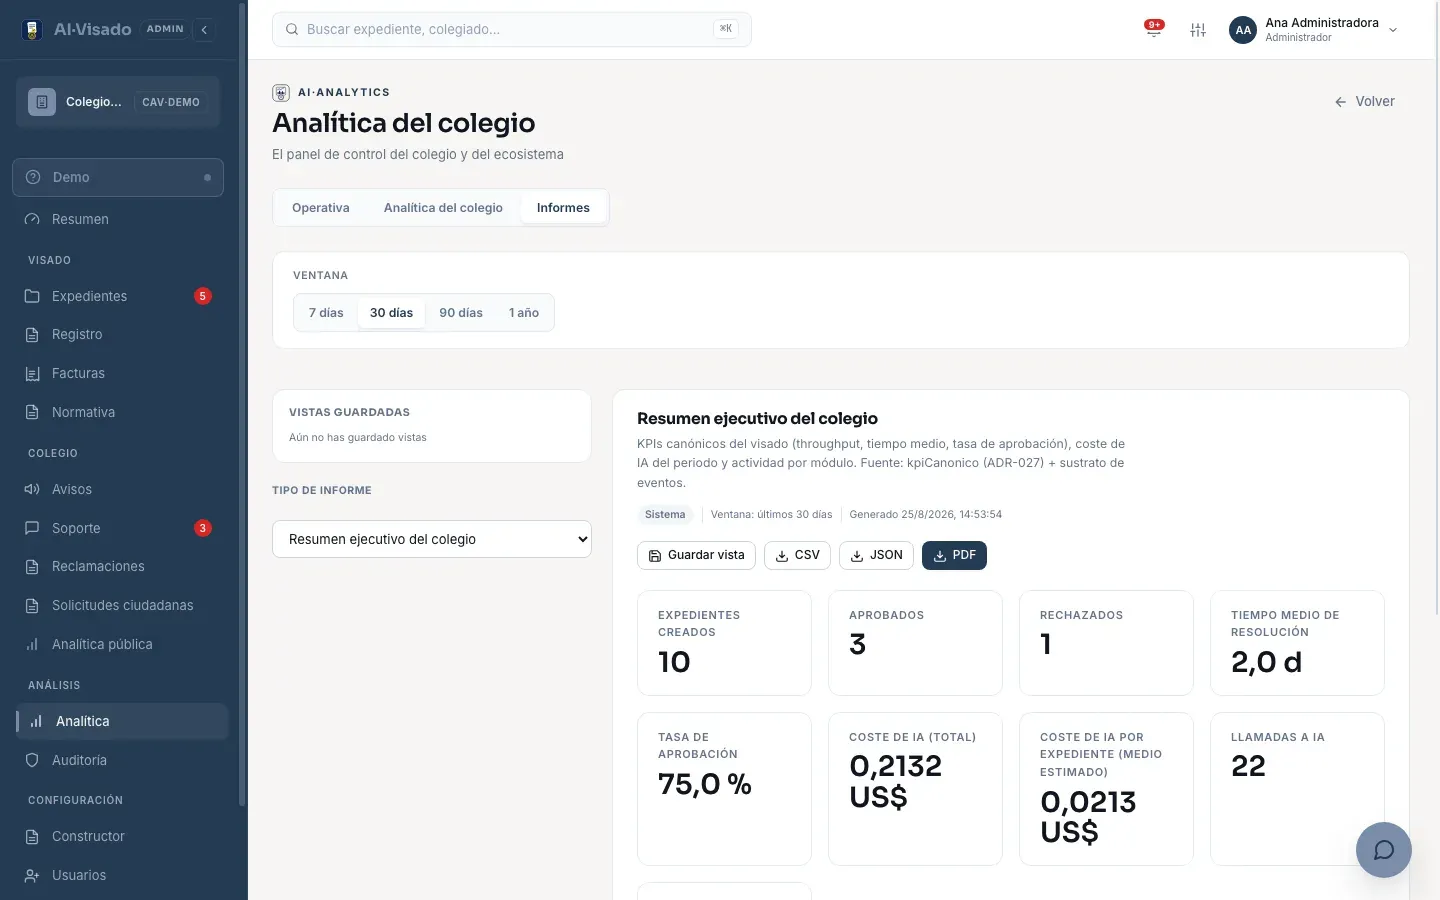The height and width of the screenshot is (900, 1440).
Task: Click the Resumen gauge icon in sidebar
Action: coord(32,219)
